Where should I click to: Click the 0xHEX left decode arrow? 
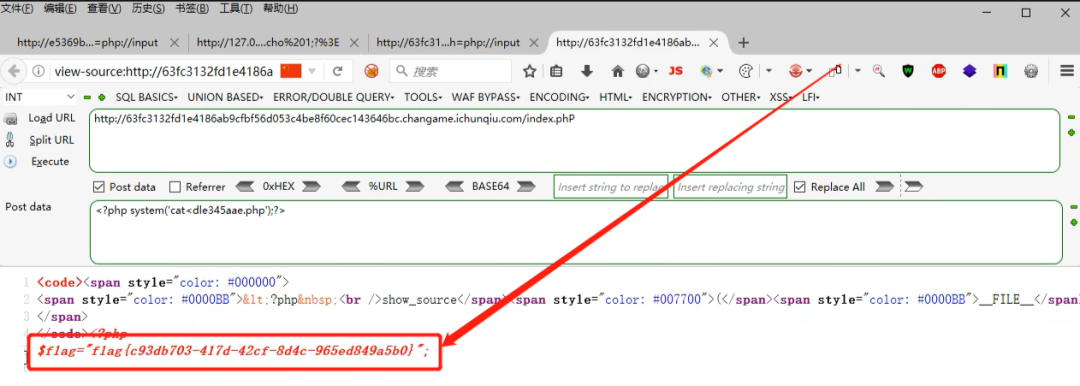coord(246,187)
